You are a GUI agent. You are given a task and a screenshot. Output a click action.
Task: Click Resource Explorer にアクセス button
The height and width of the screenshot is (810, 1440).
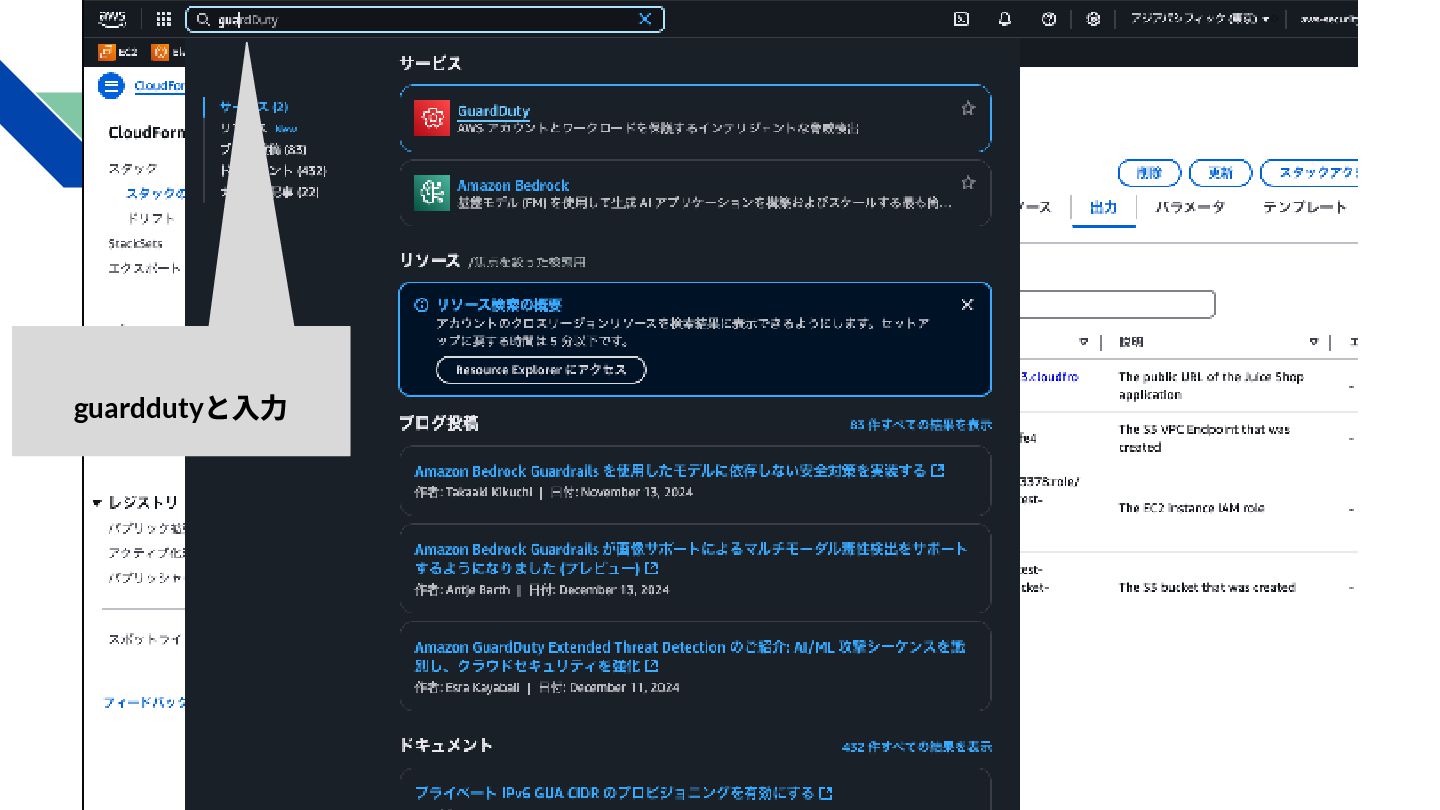(541, 370)
